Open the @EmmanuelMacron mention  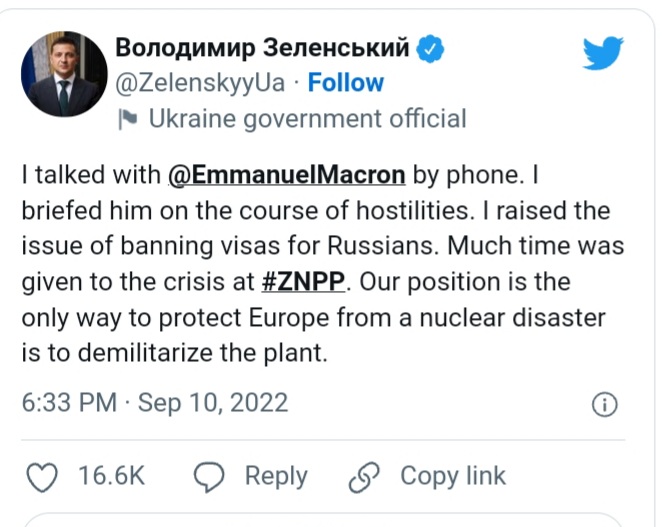[x=286, y=175]
